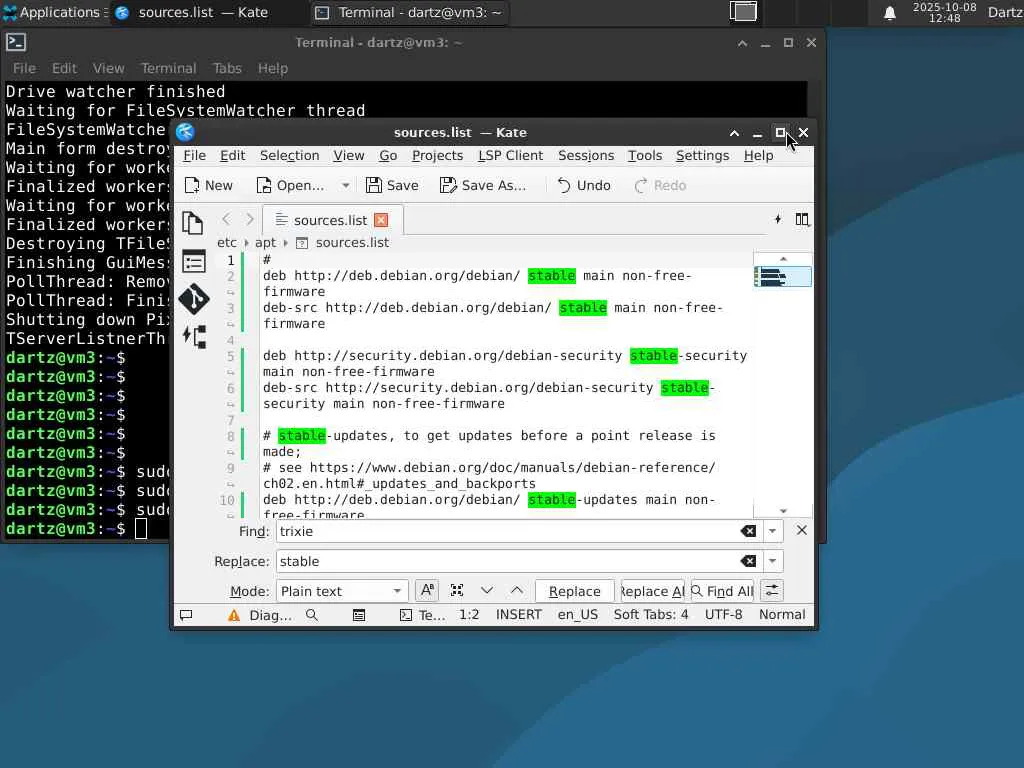Switch to Terminal task in top panel

point(411,12)
